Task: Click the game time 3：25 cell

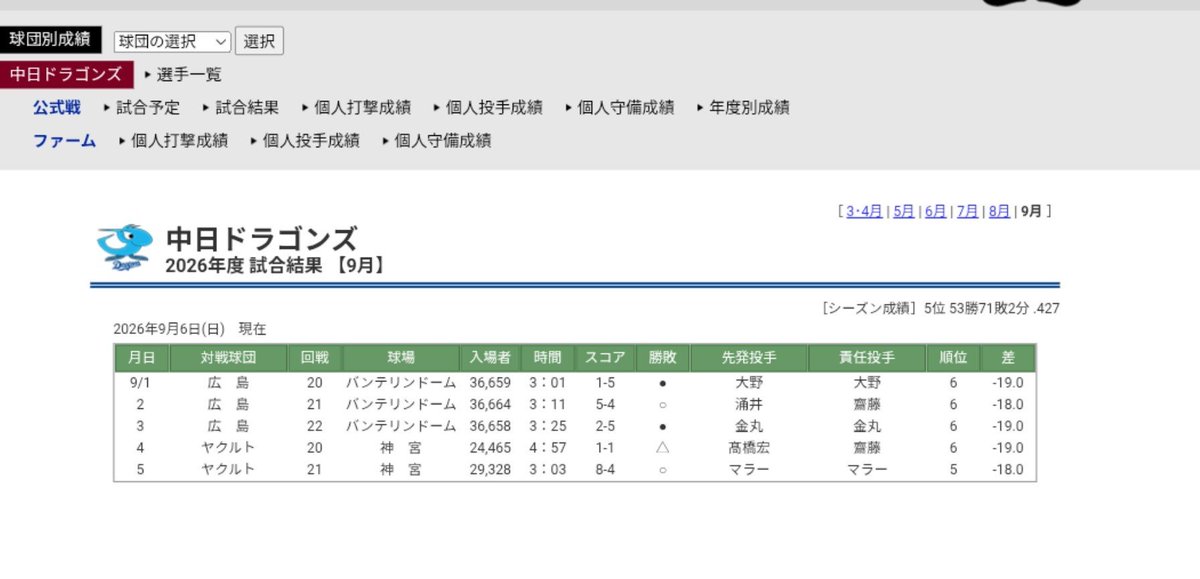Action: tap(547, 426)
